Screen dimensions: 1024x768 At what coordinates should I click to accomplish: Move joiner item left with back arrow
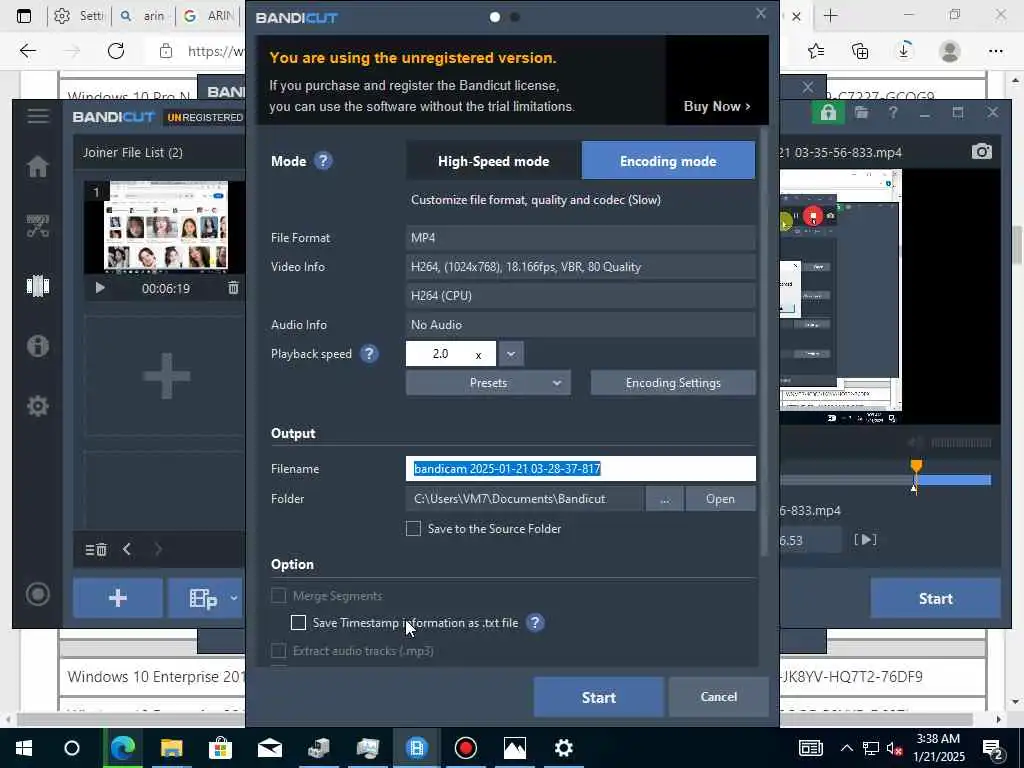(127, 550)
